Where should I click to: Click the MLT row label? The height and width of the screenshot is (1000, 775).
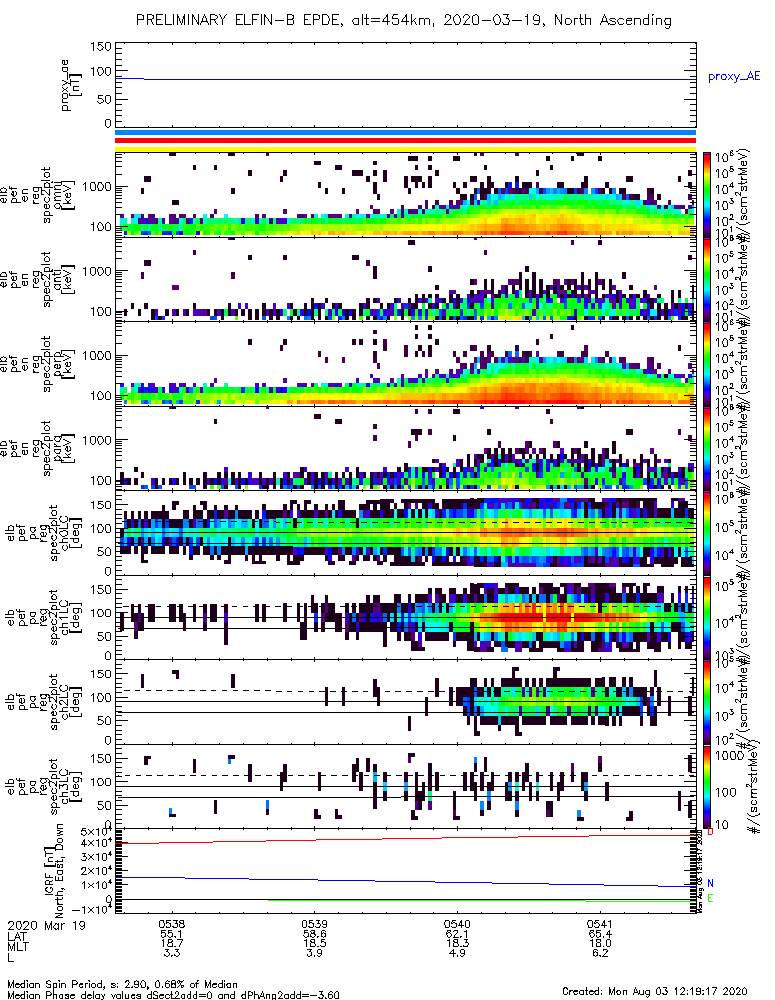coord(18,944)
